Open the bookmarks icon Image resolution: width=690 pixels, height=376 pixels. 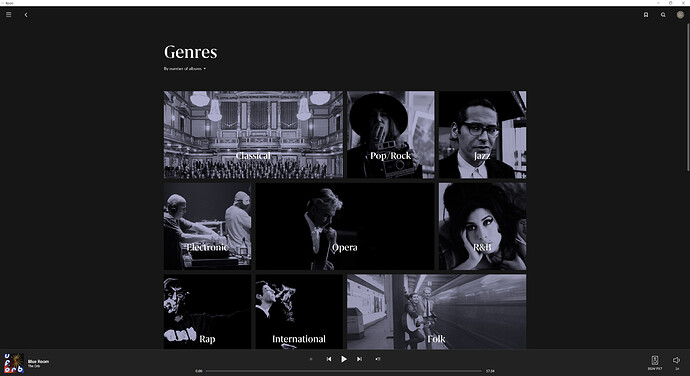[x=646, y=15]
